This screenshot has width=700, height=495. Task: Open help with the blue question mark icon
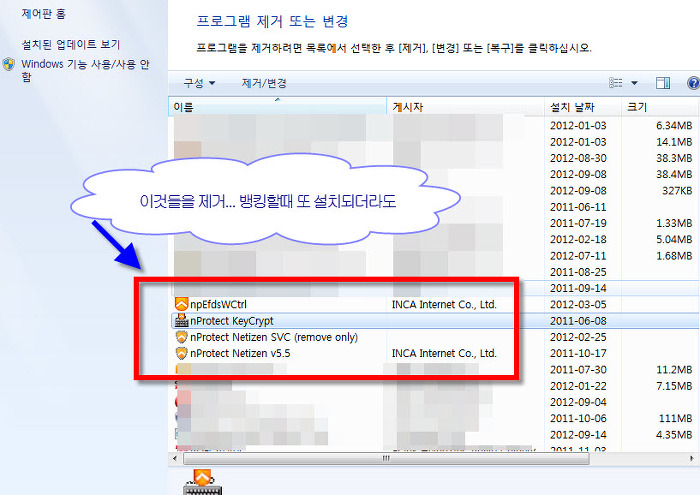(x=693, y=83)
